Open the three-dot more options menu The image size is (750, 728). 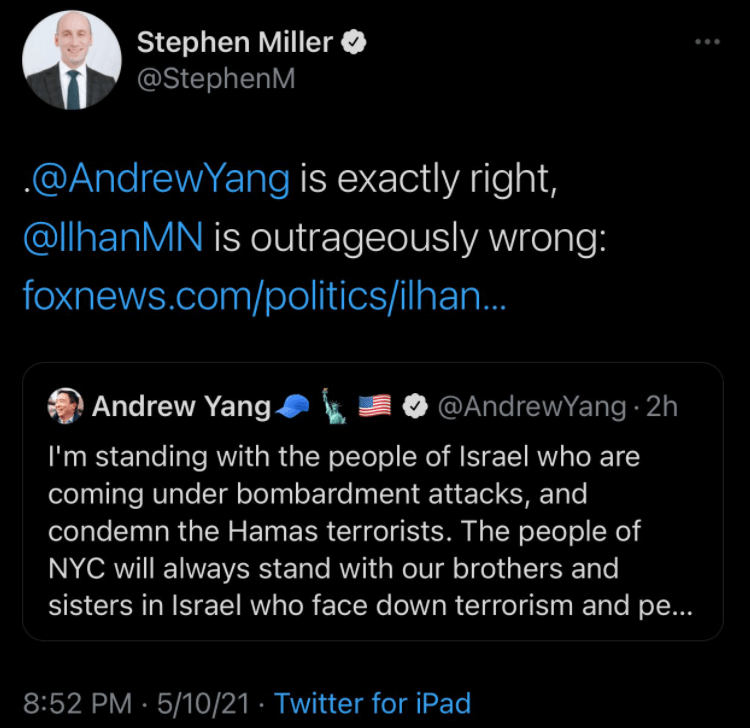(707, 41)
